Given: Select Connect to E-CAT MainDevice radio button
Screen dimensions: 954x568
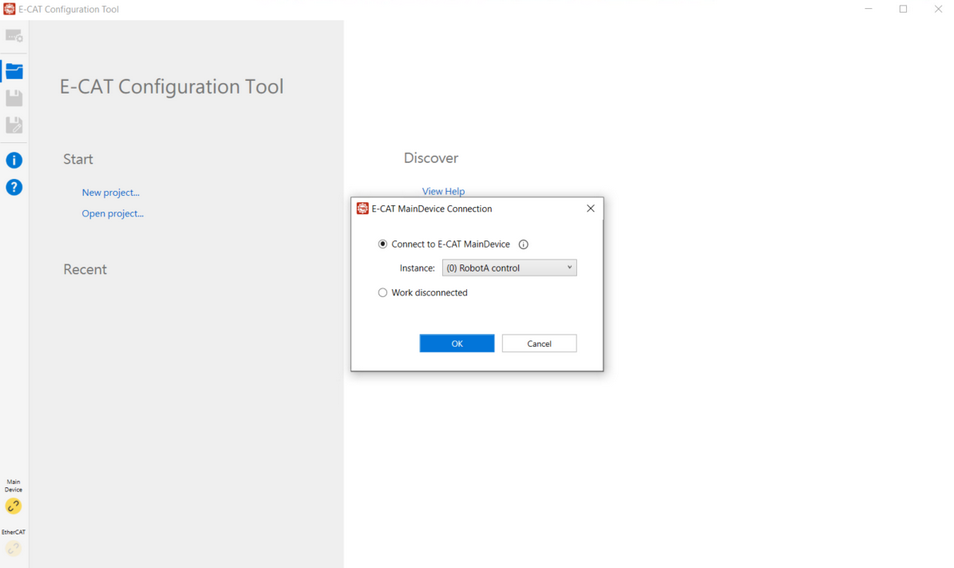Looking at the screenshot, I should tap(383, 244).
